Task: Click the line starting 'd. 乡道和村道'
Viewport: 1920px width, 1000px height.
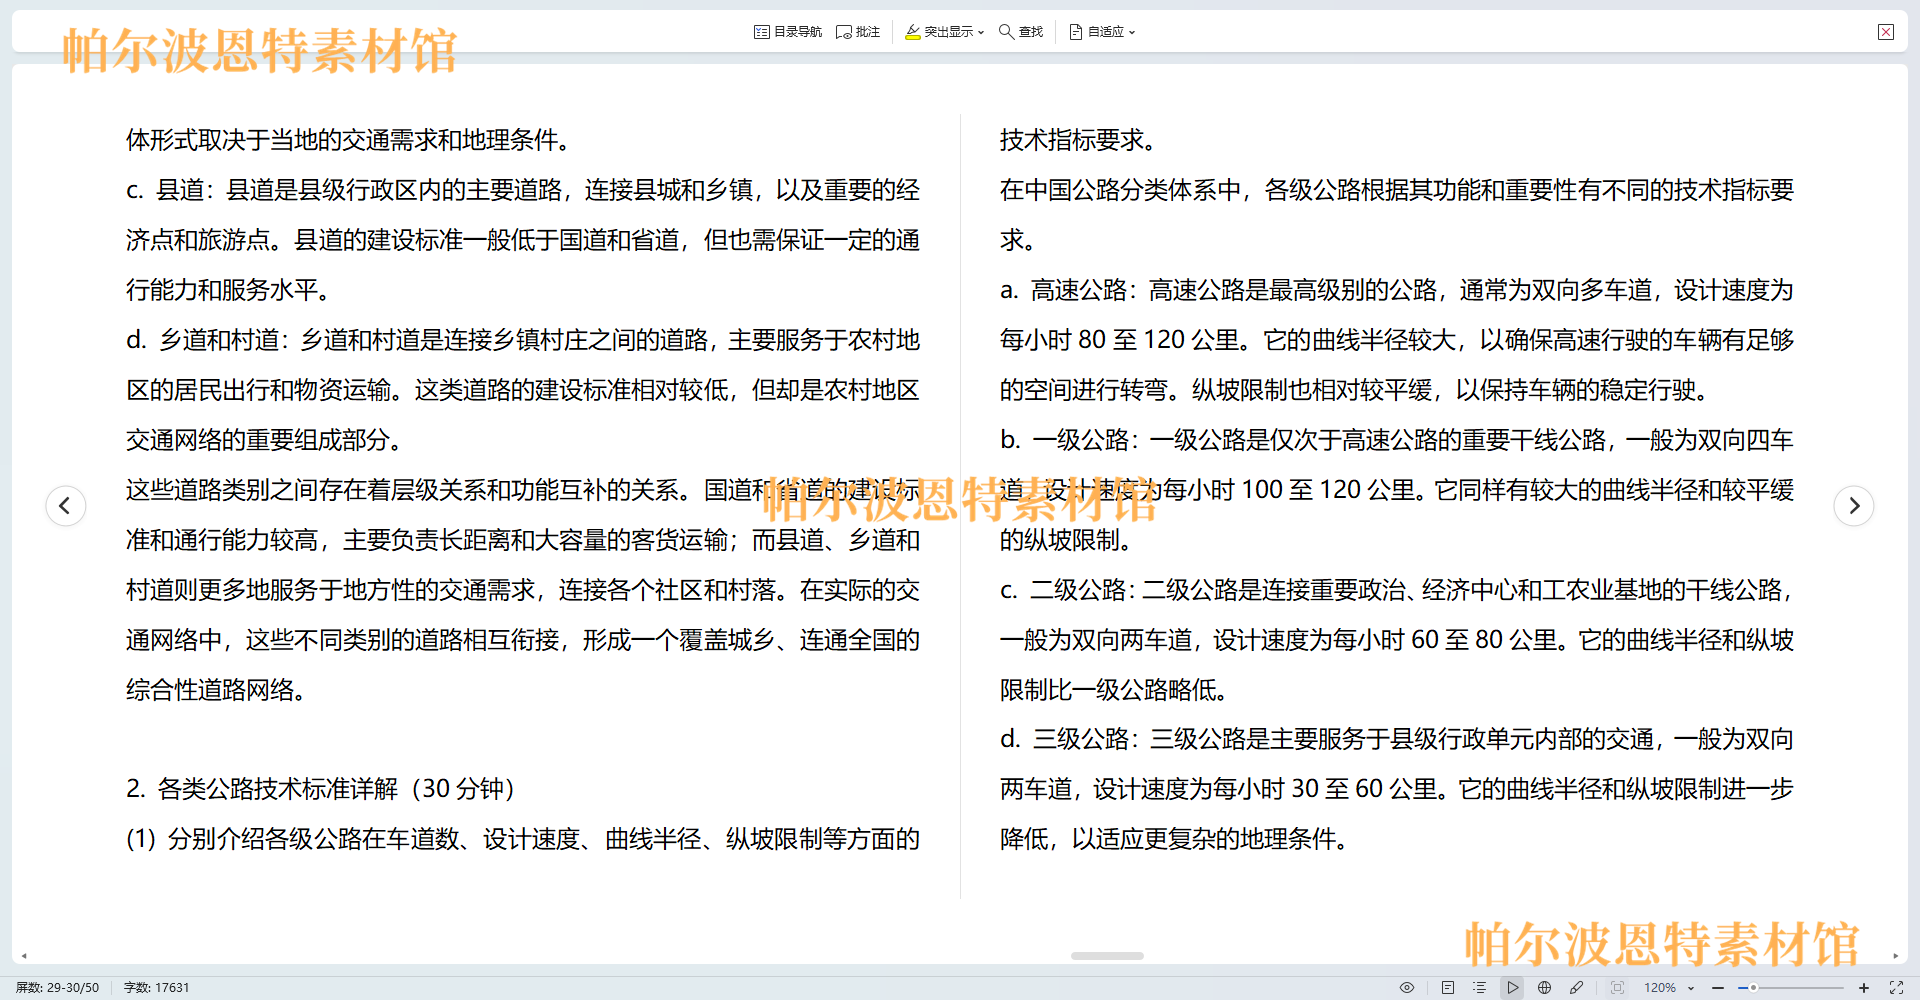Action: tap(523, 340)
